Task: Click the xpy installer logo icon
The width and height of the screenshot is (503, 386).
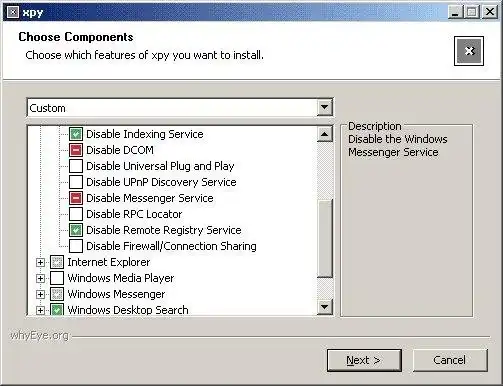Action: [x=469, y=51]
